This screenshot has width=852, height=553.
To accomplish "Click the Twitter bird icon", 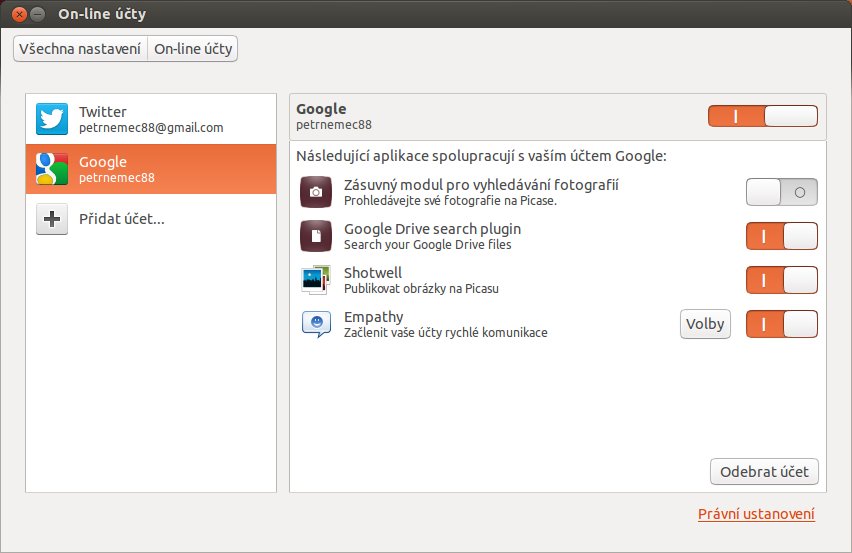I will point(52,119).
